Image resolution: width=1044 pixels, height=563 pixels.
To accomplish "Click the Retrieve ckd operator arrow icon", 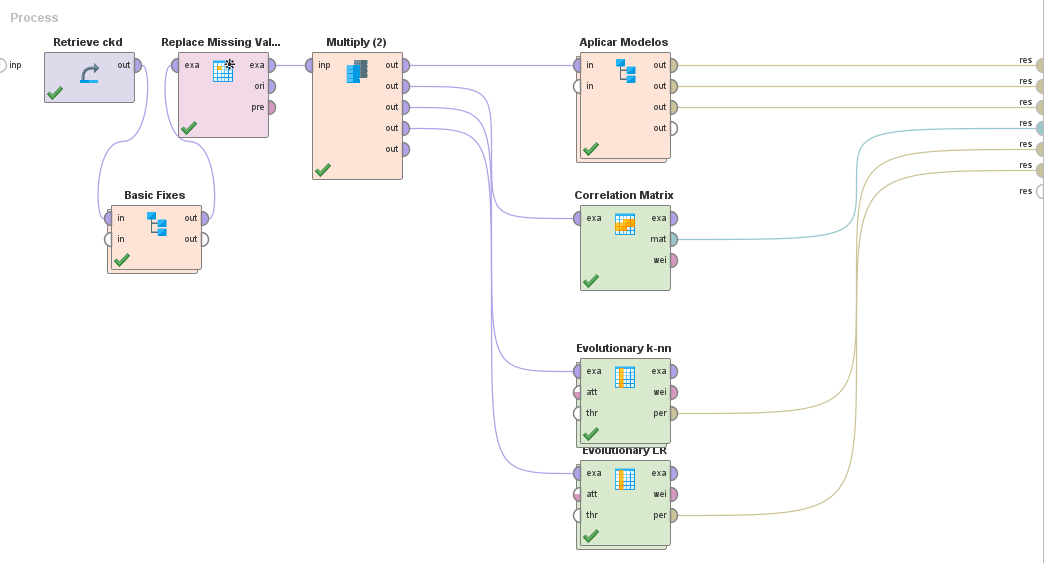I will 89,73.
